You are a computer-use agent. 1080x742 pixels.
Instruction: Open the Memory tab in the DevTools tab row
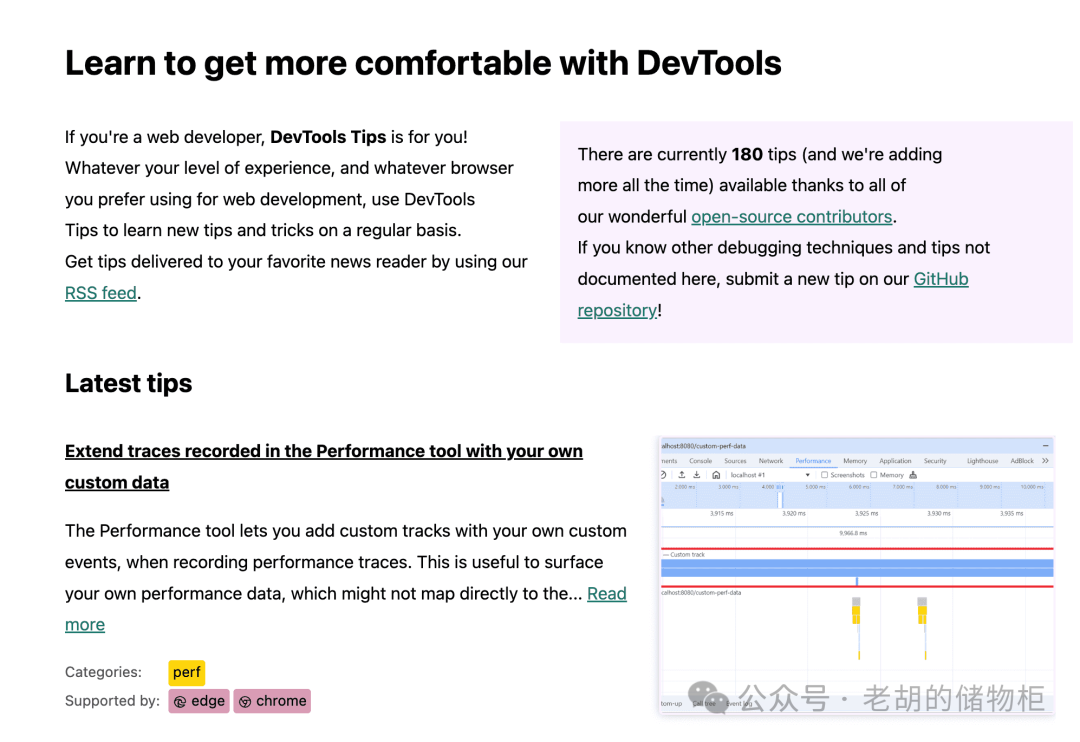[855, 461]
